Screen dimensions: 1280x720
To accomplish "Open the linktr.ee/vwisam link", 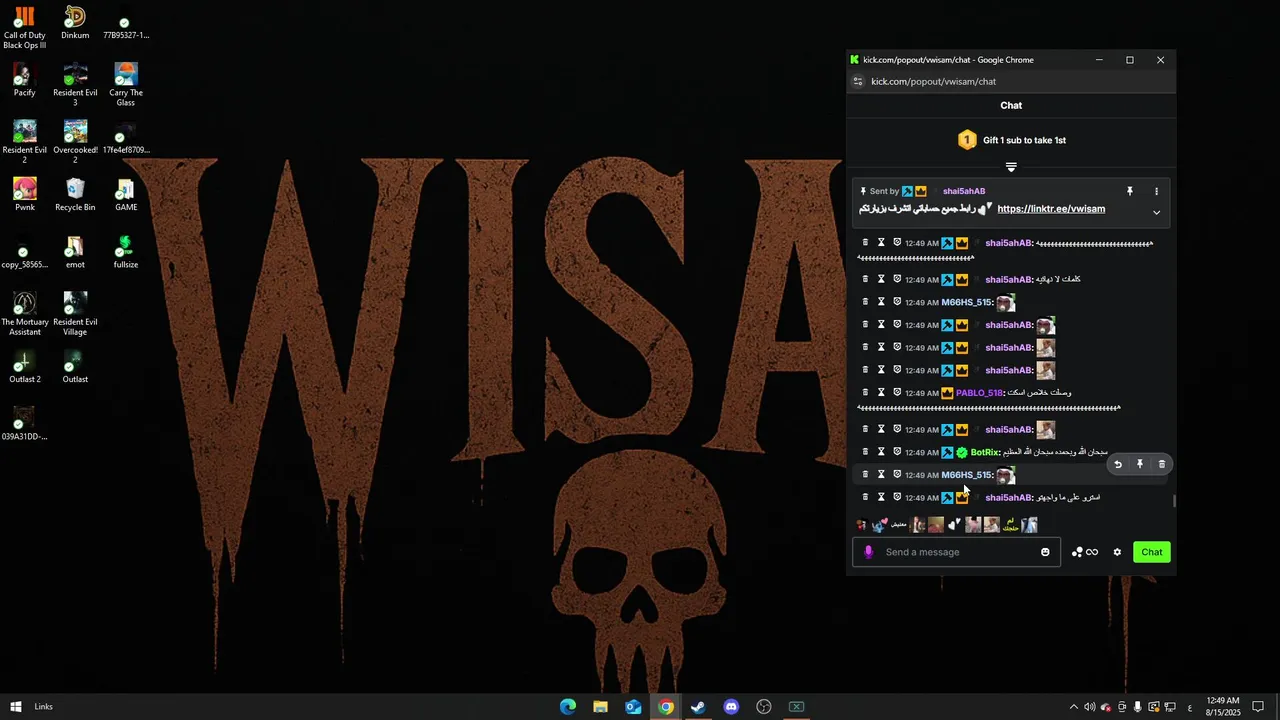I will click(1051, 209).
